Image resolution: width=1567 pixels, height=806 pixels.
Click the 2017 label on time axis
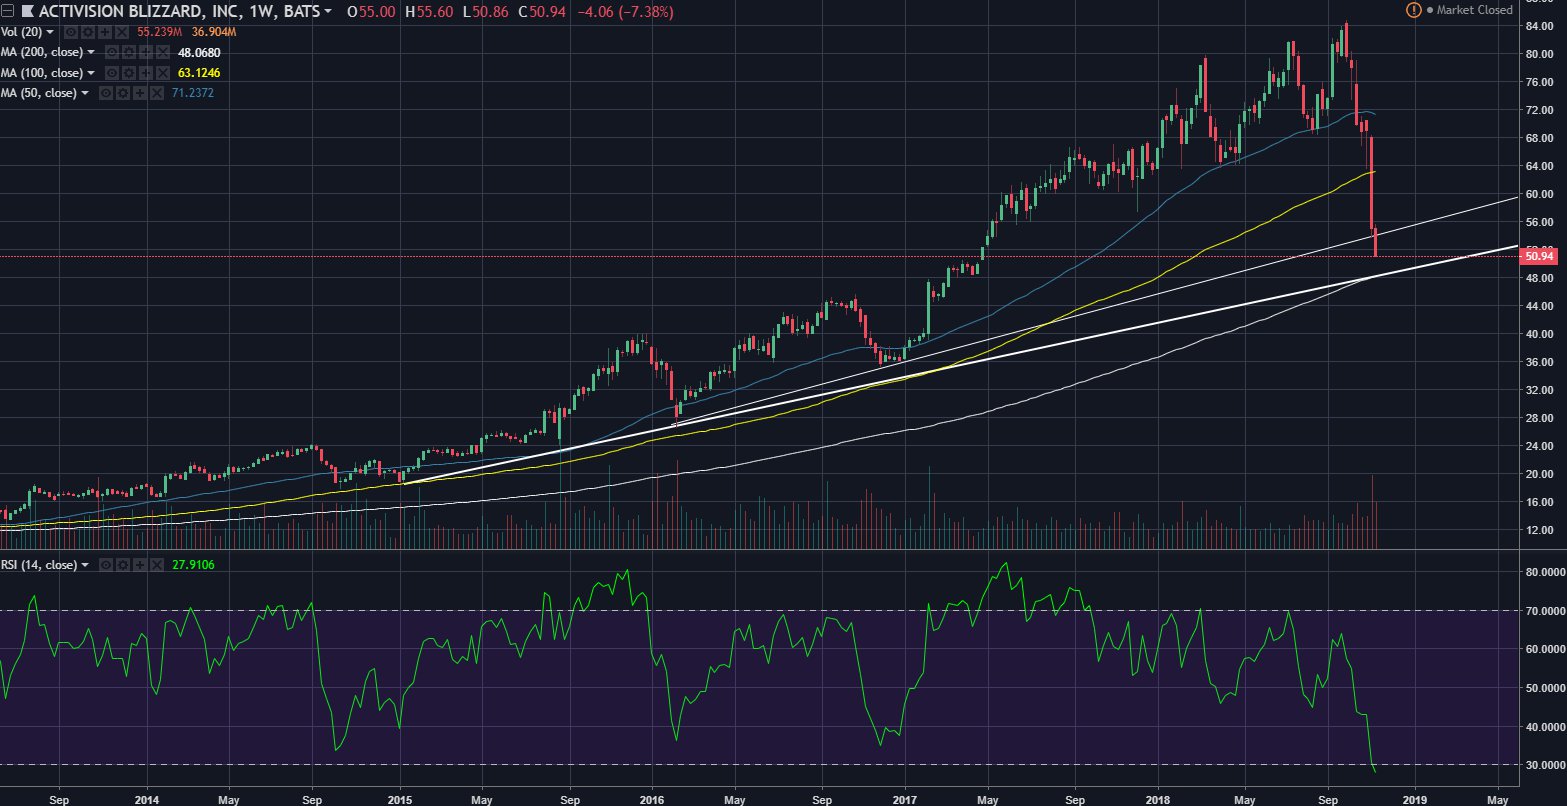pos(904,800)
